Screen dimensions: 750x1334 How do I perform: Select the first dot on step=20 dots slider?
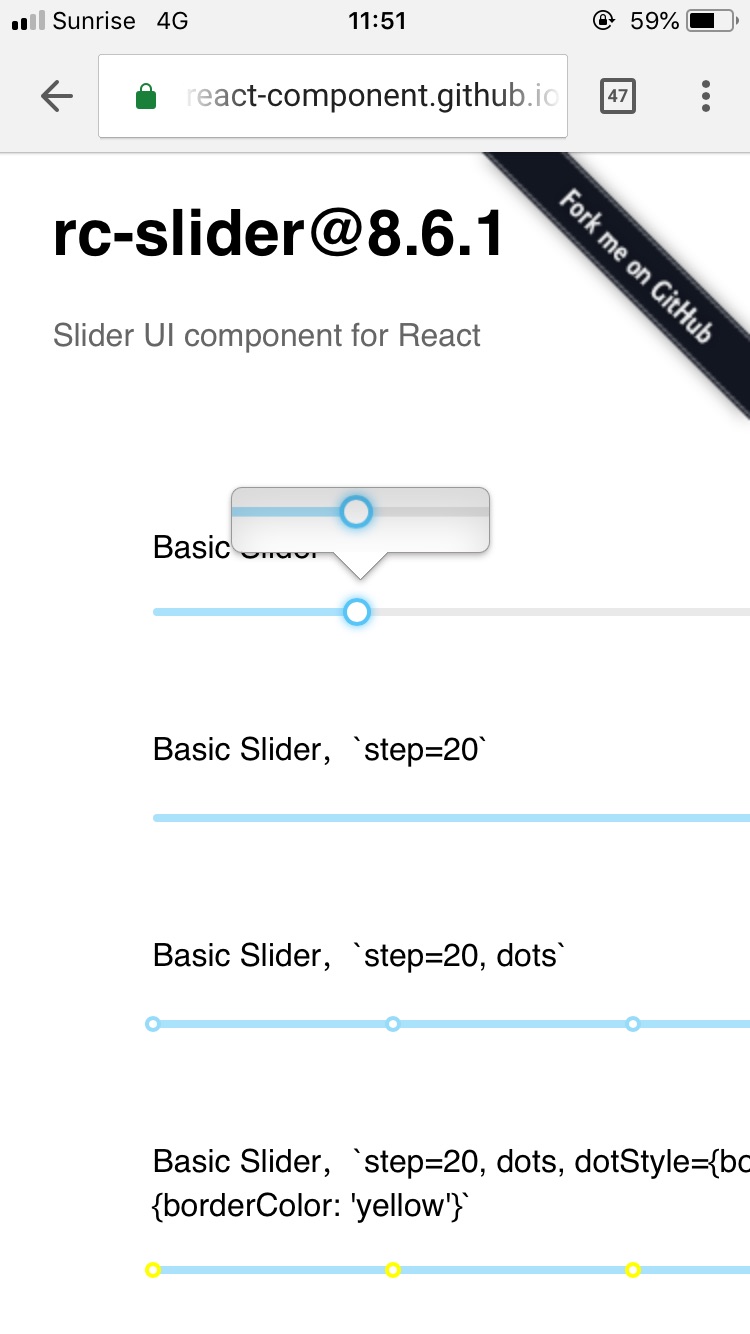coord(152,1023)
